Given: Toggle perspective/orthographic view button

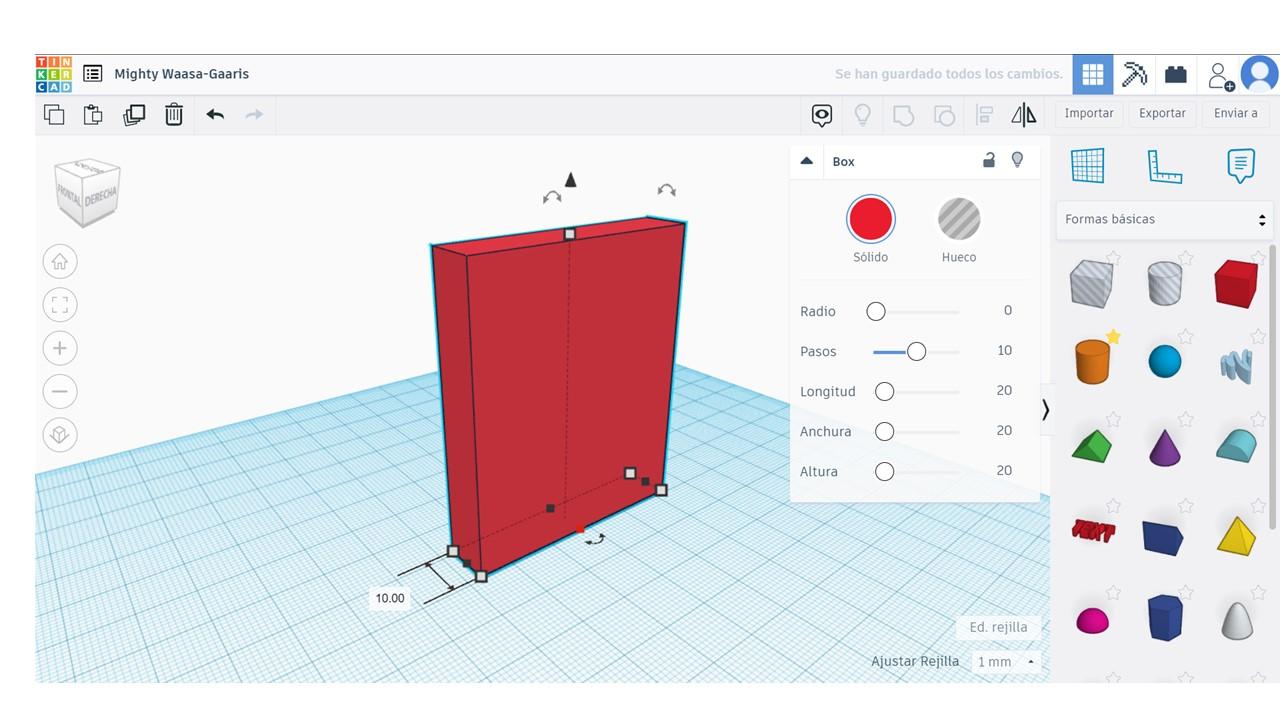Looking at the screenshot, I should click(60, 434).
